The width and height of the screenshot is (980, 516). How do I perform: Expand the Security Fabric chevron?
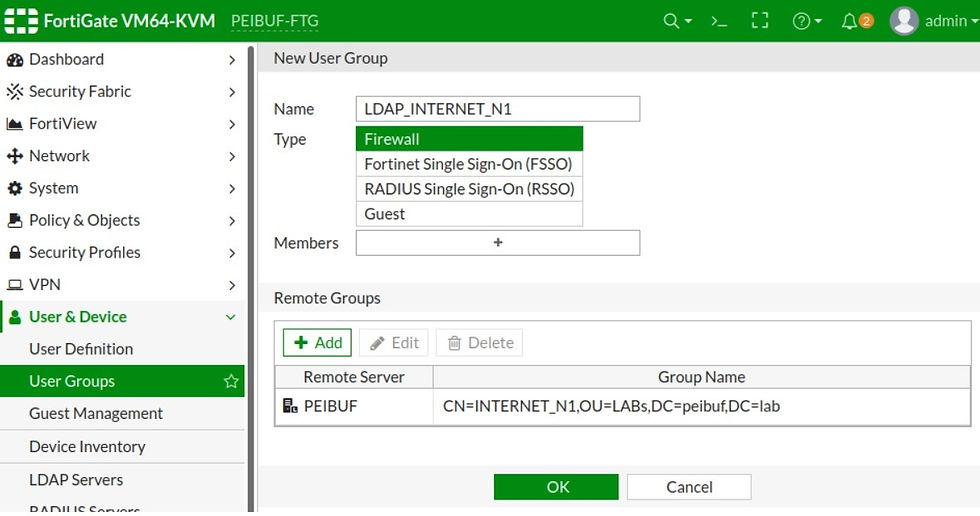[232, 92]
